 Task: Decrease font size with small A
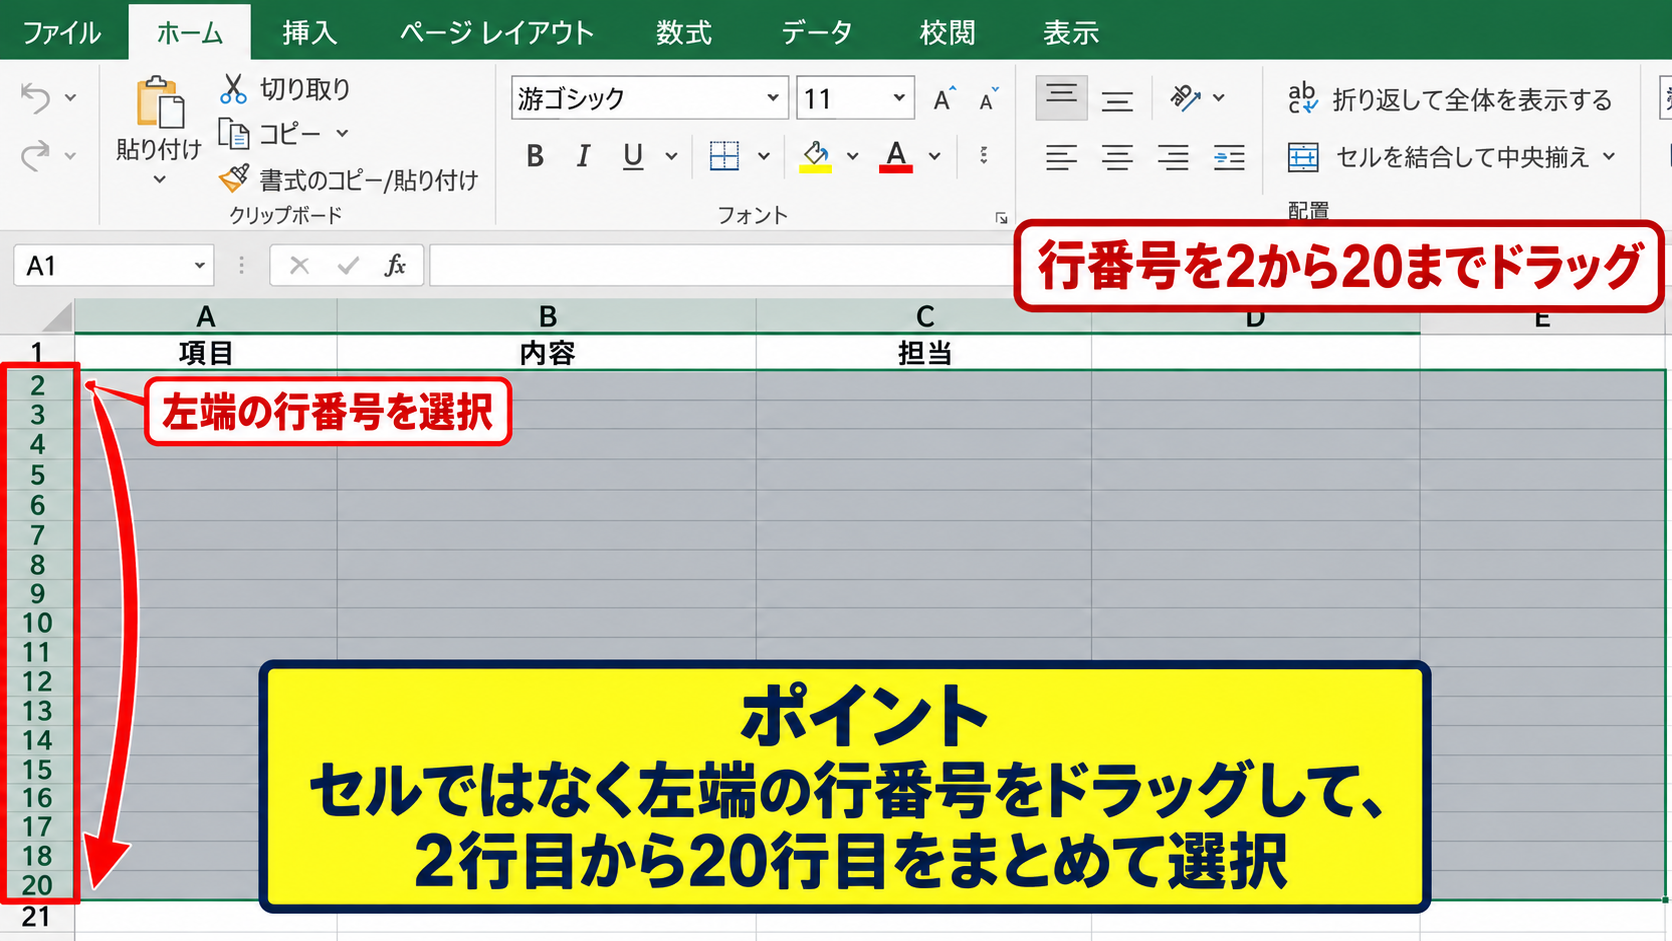pos(988,99)
